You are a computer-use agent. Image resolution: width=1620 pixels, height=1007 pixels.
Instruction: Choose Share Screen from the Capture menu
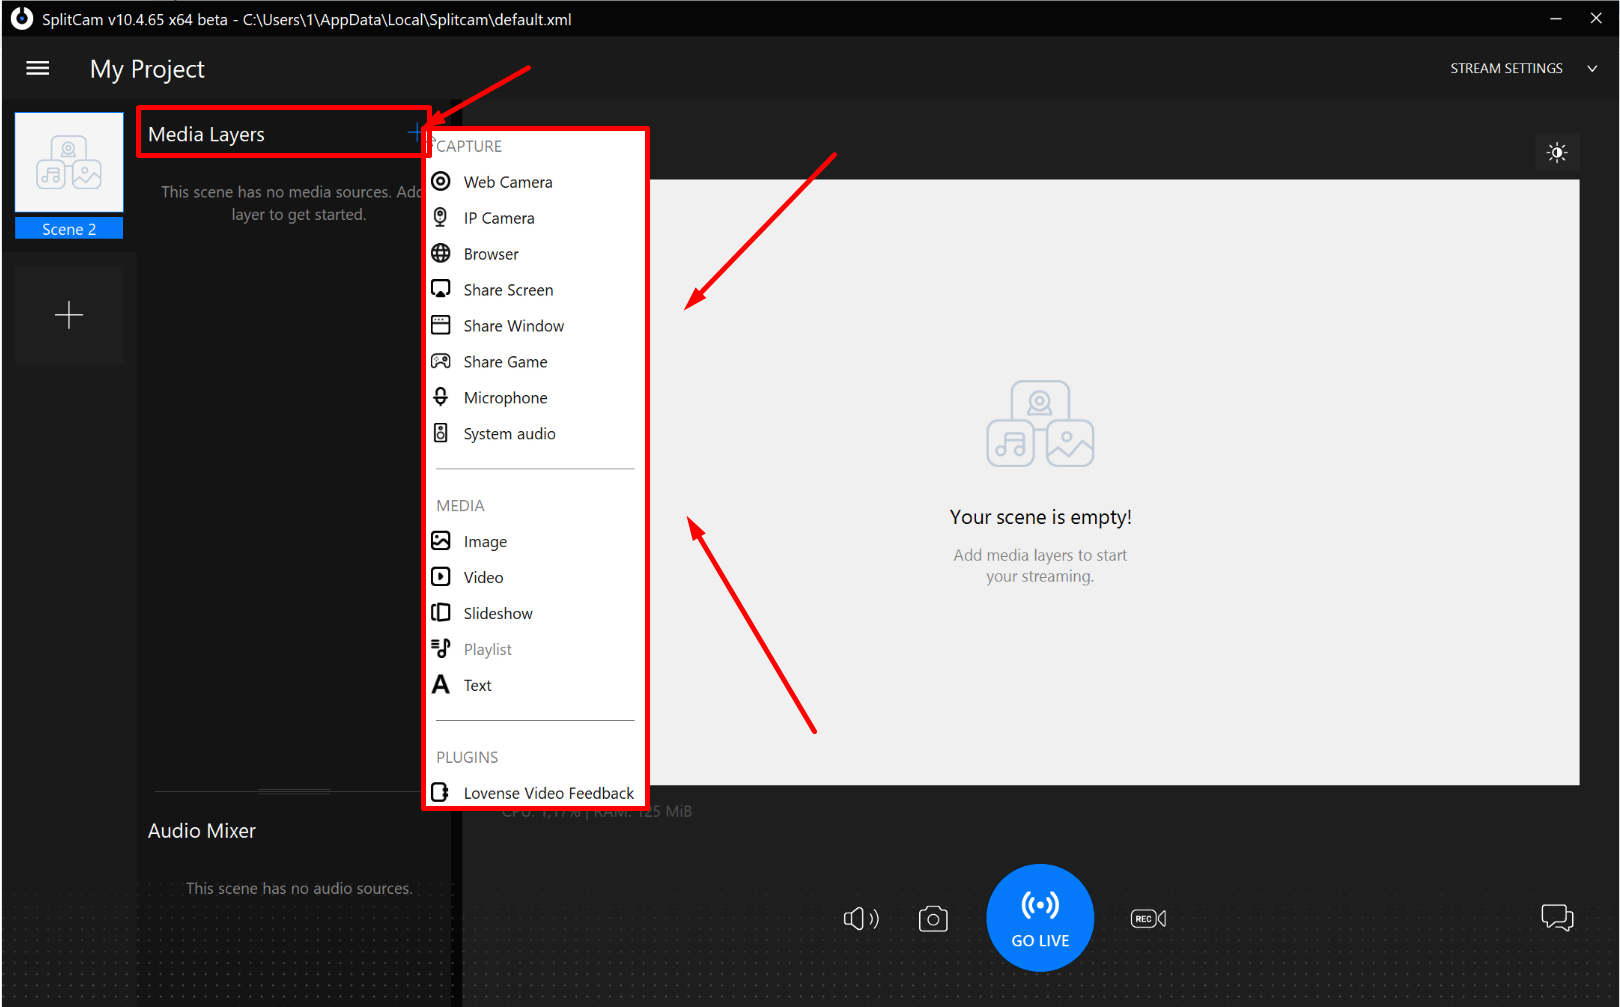508,289
